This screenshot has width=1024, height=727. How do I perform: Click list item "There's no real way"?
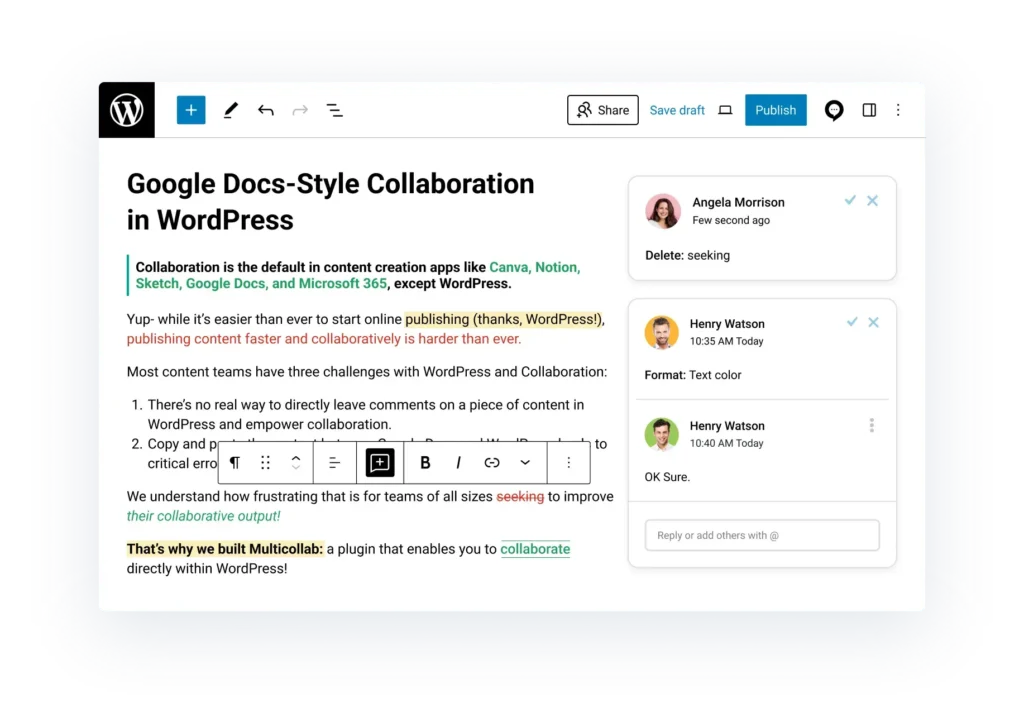coord(366,414)
